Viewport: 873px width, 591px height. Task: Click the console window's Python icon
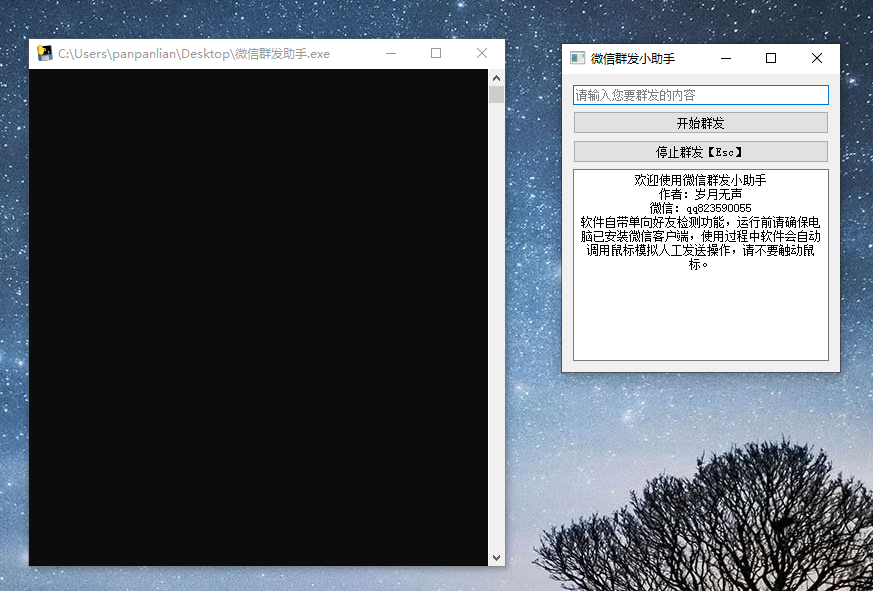pos(45,53)
